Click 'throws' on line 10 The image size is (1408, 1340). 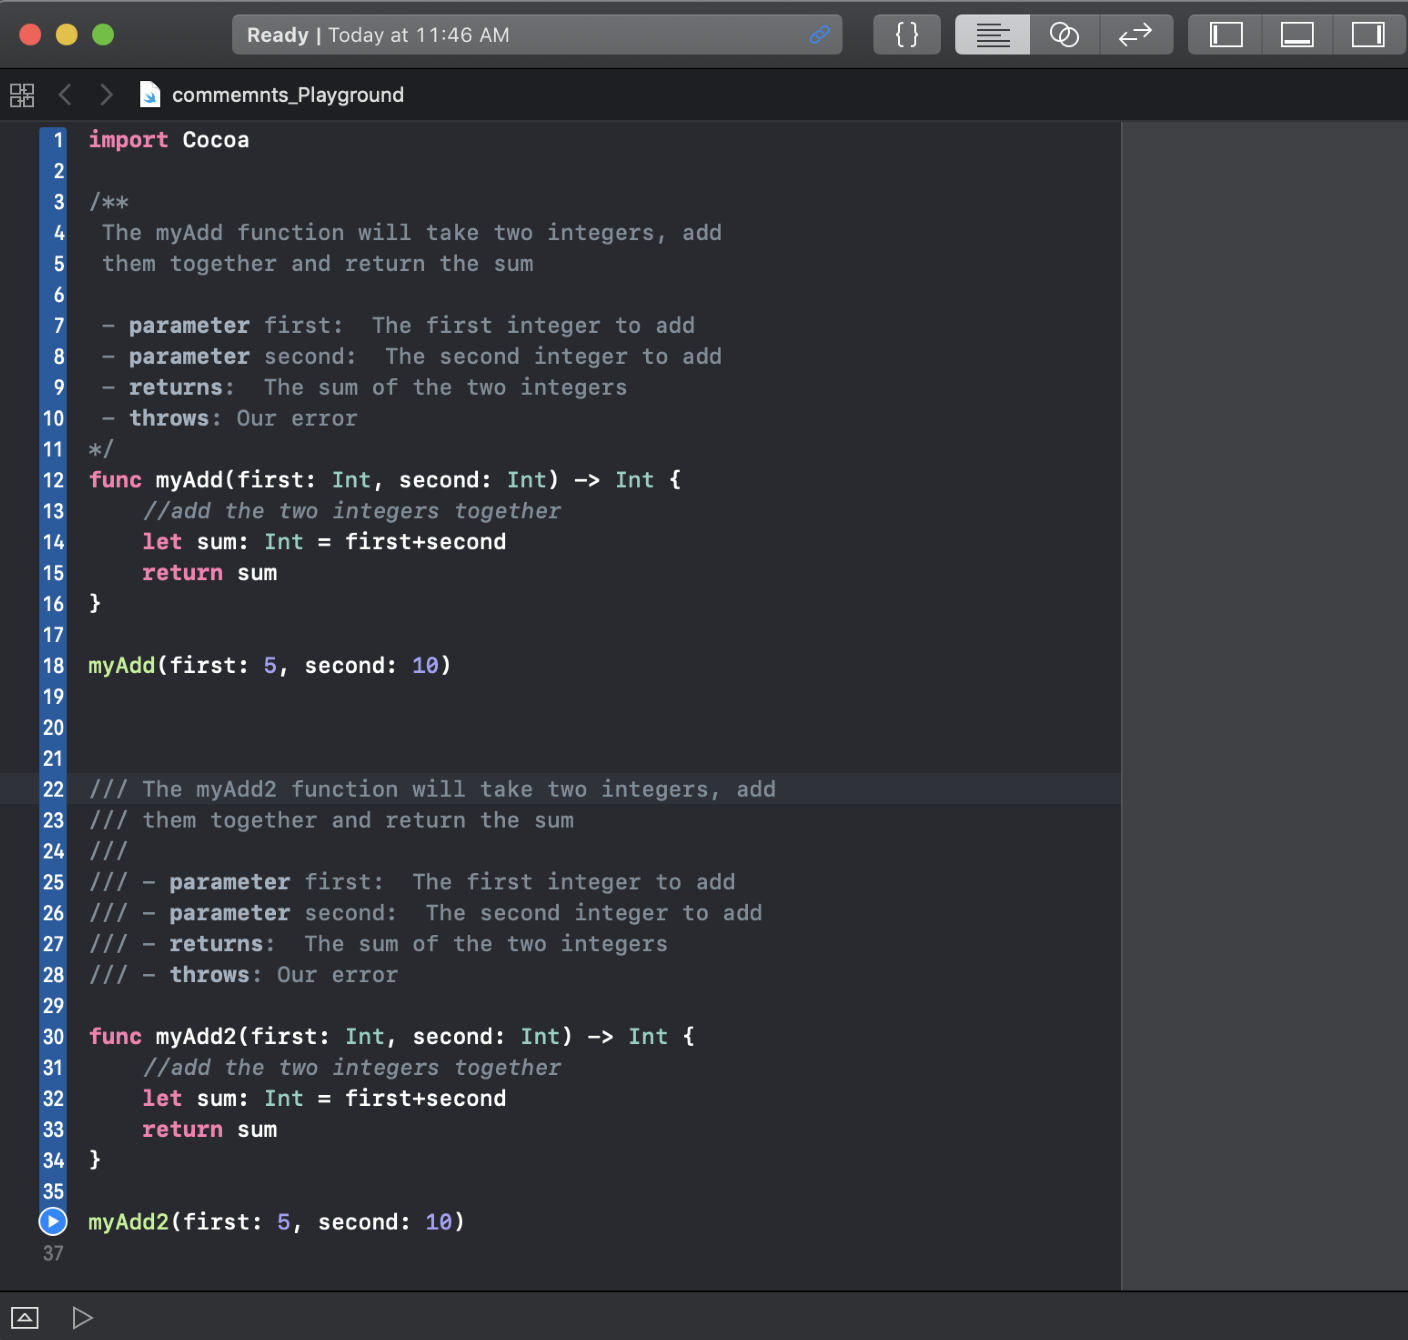click(x=169, y=418)
